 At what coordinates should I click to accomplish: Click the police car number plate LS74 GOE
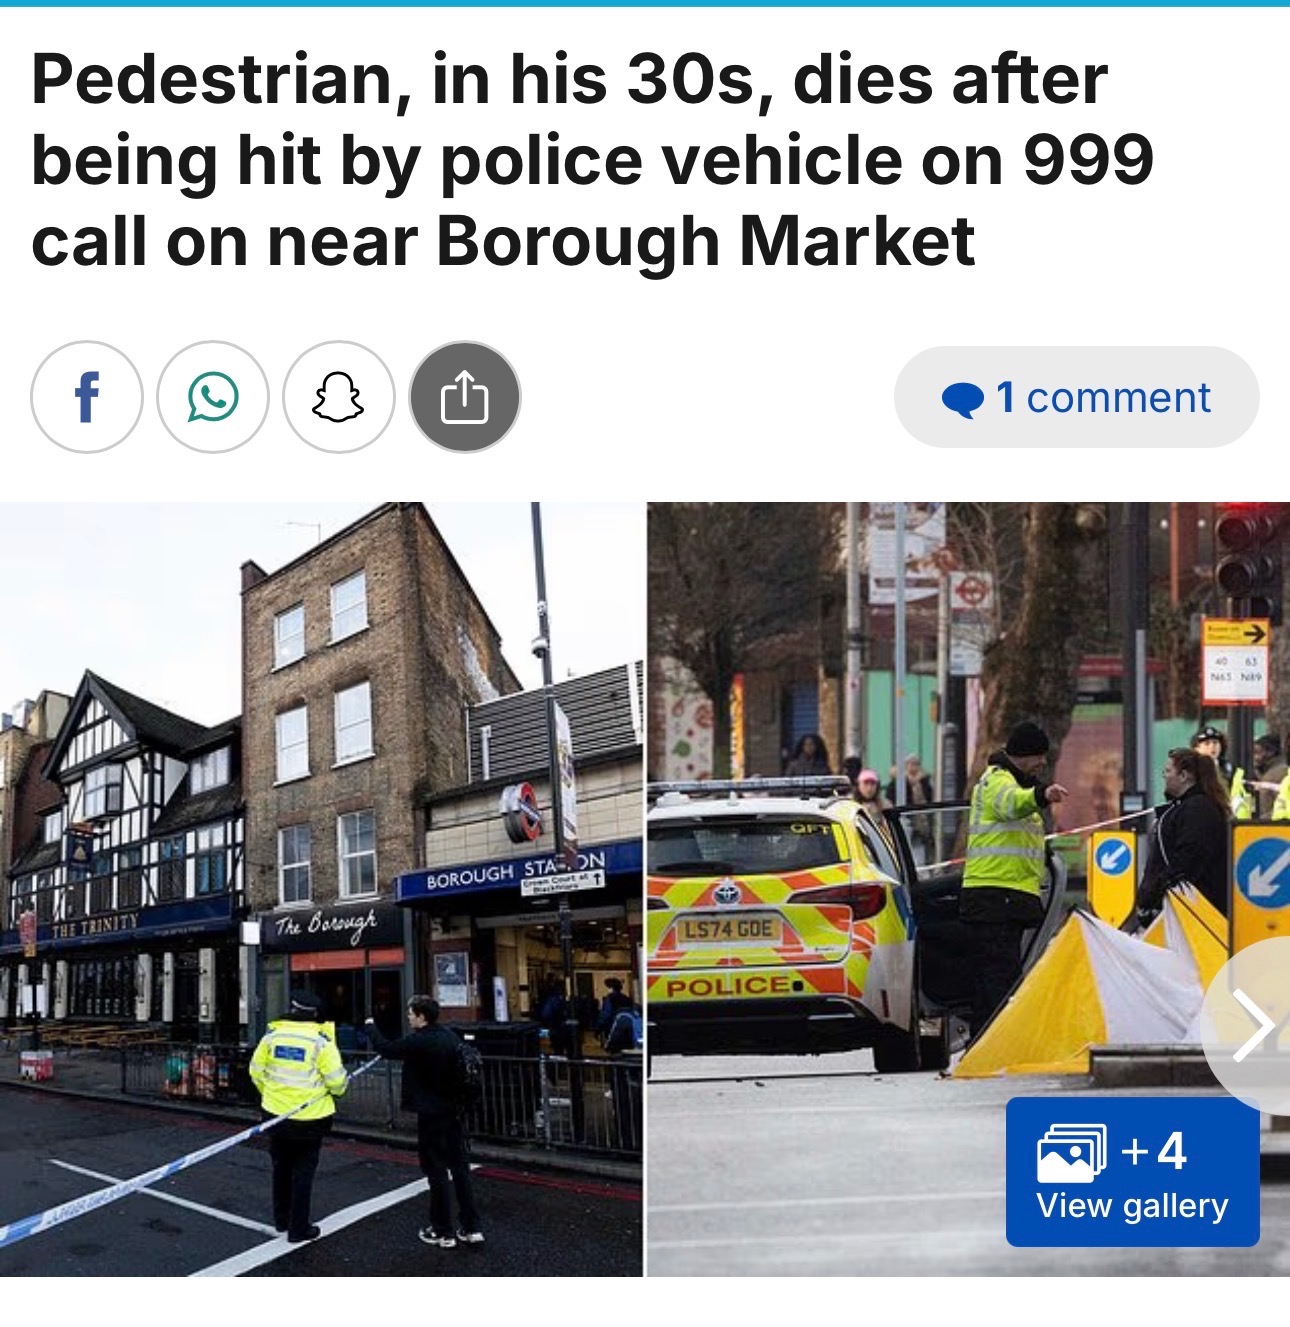coord(727,930)
